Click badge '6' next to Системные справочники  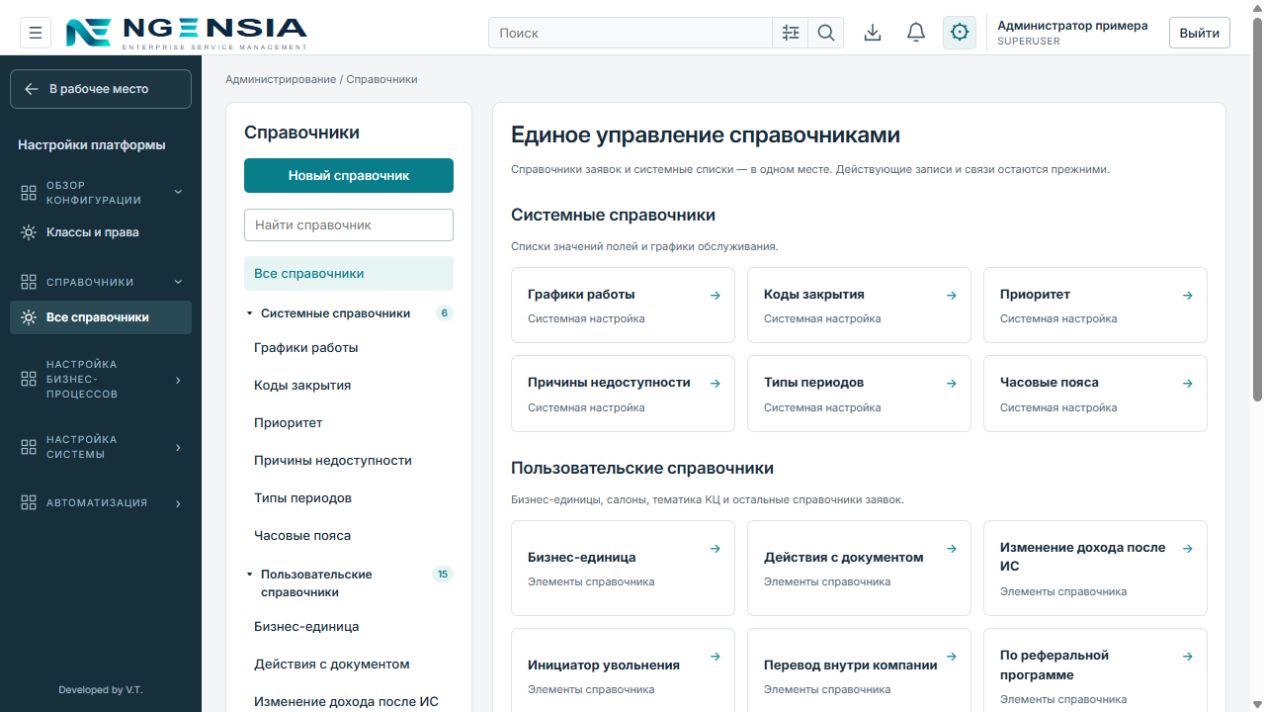pos(444,313)
